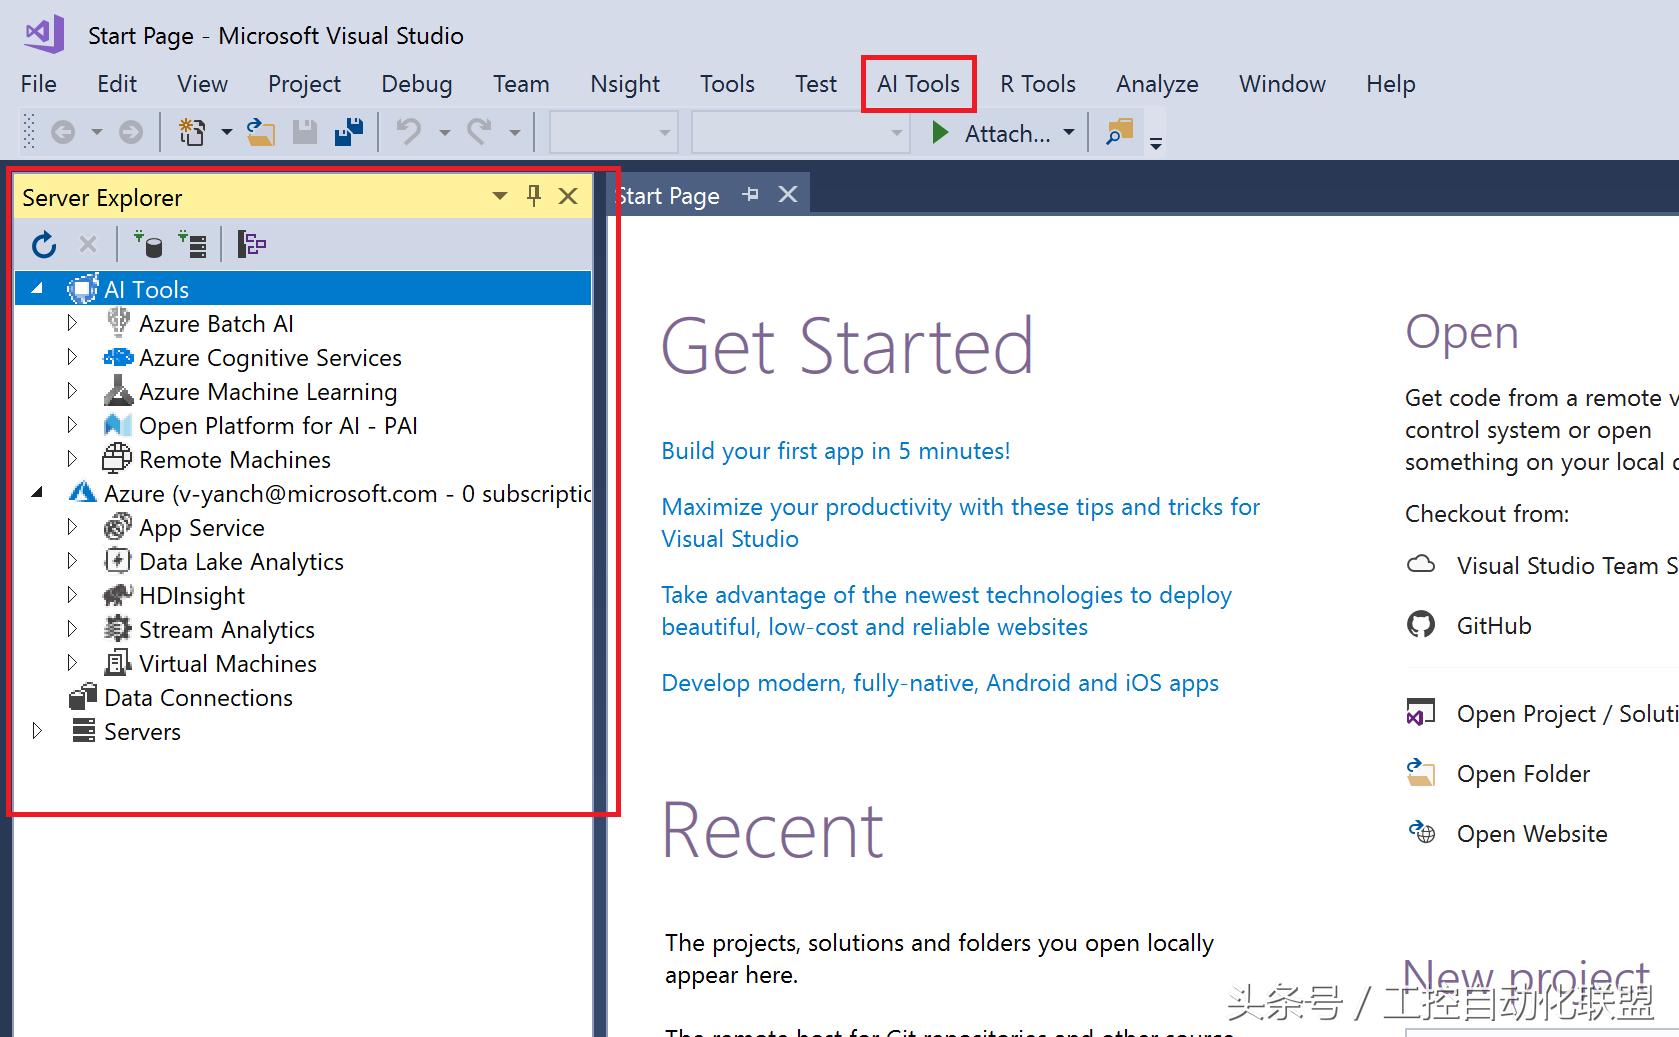Image resolution: width=1679 pixels, height=1037 pixels.
Task: Expand the Data Lake Analytics node
Action: click(72, 561)
